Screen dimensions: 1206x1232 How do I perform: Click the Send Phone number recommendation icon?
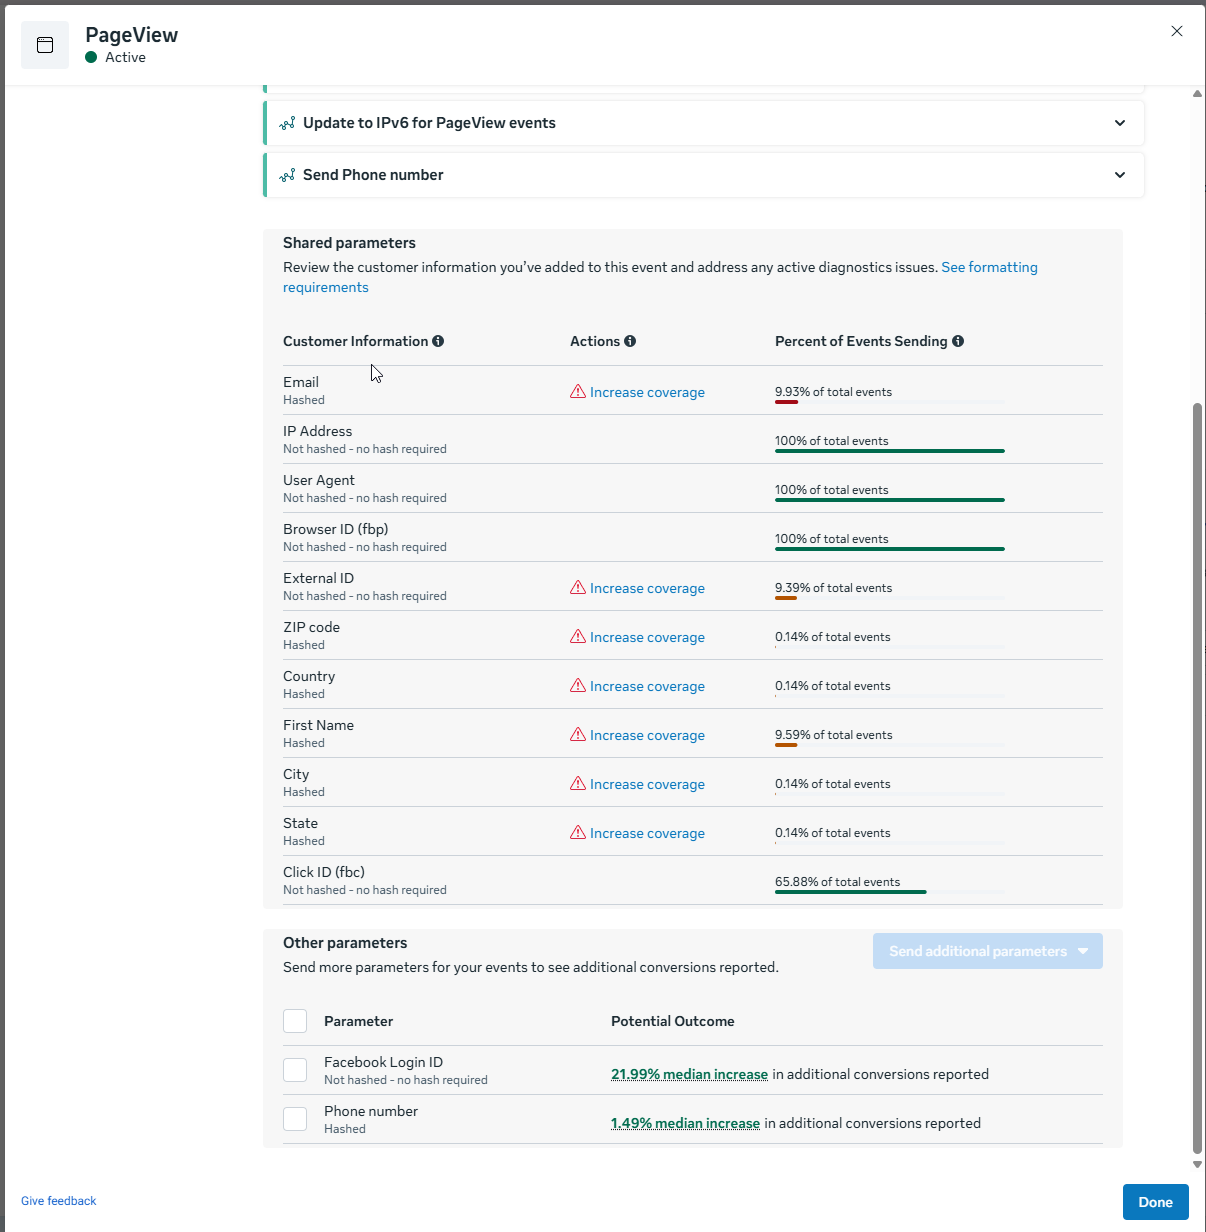(287, 175)
